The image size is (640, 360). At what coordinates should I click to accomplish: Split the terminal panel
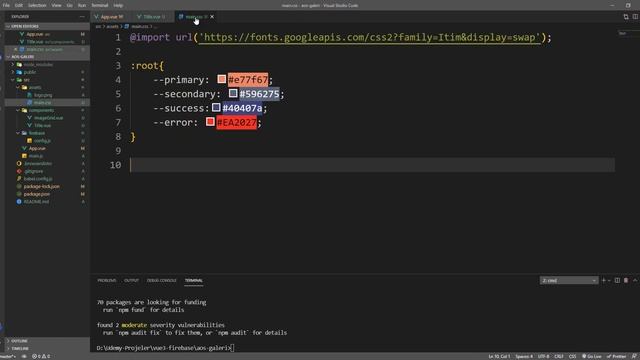click(x=617, y=281)
